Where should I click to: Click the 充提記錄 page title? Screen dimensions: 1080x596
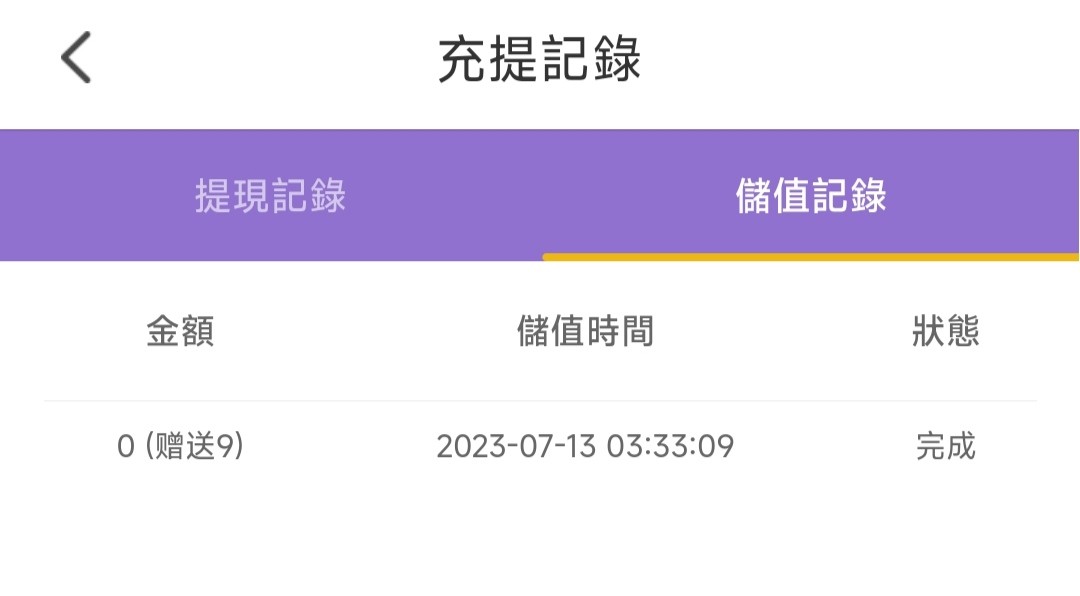tap(540, 60)
